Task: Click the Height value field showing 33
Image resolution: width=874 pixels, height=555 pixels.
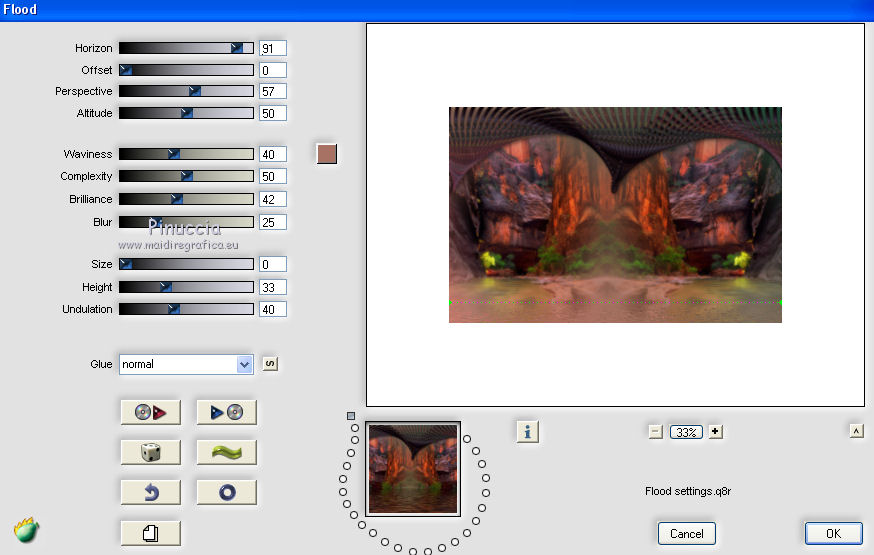Action: tap(273, 287)
